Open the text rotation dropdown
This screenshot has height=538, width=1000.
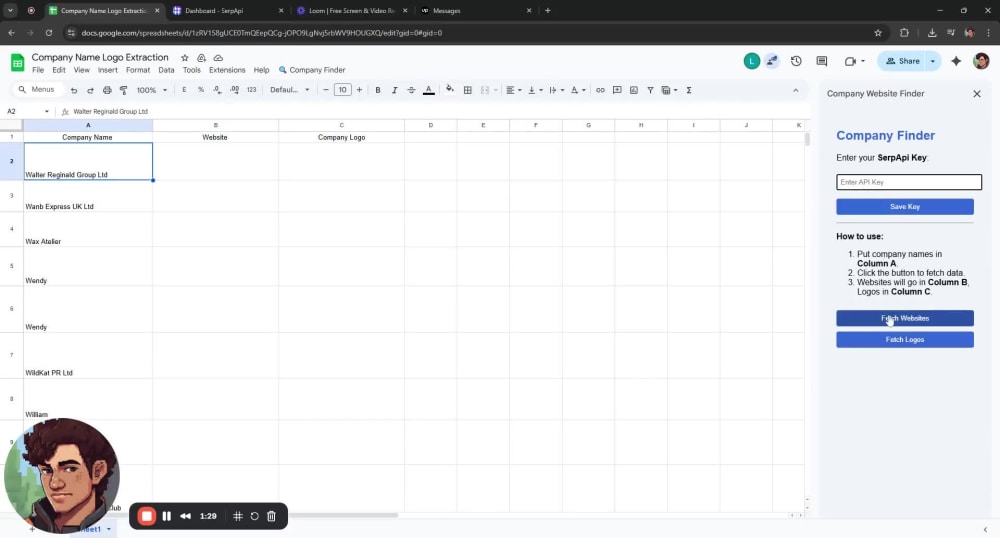pyautogui.click(x=578, y=91)
